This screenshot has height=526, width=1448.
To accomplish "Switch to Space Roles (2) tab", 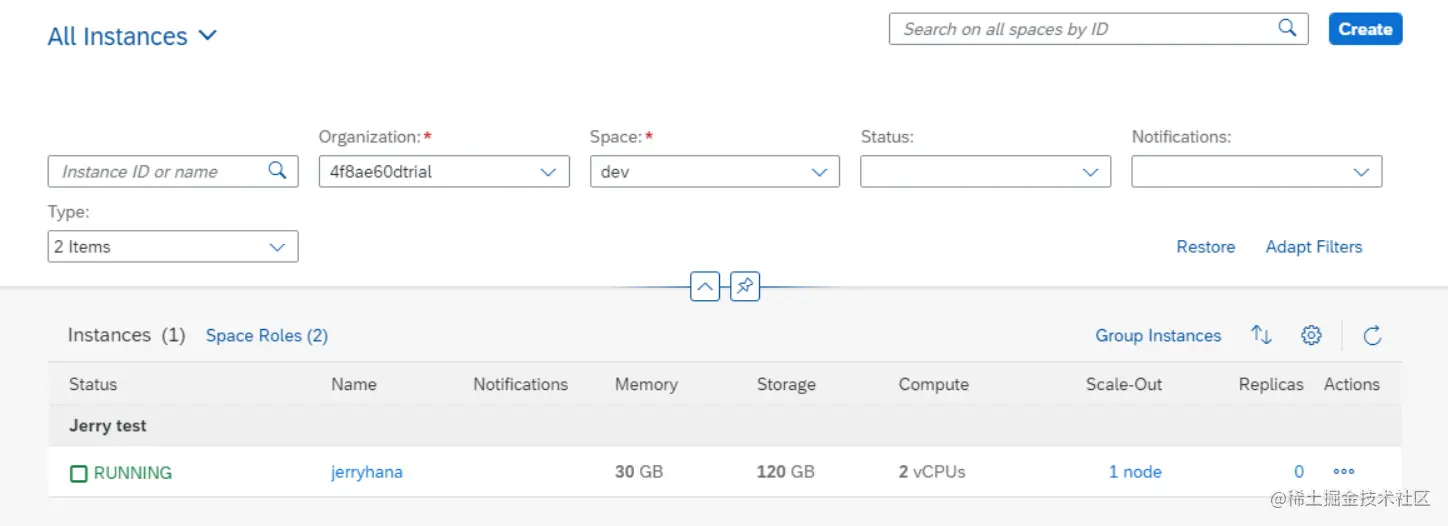I will [x=267, y=336].
